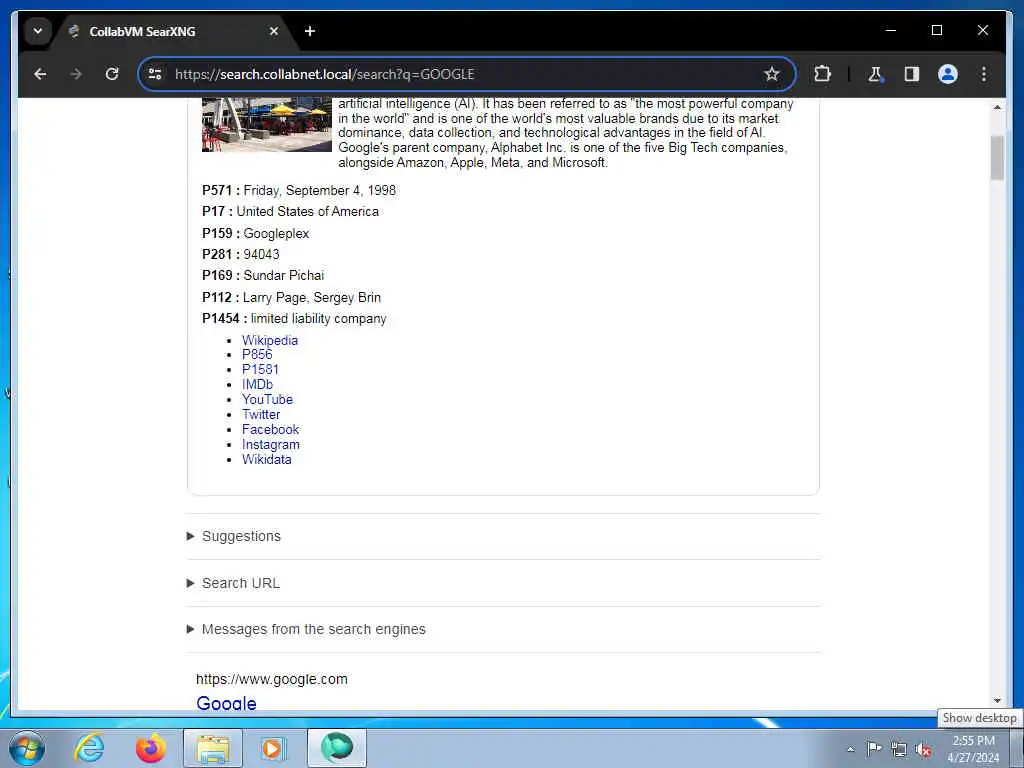Click the page vertical scrollbar thumb

997,157
